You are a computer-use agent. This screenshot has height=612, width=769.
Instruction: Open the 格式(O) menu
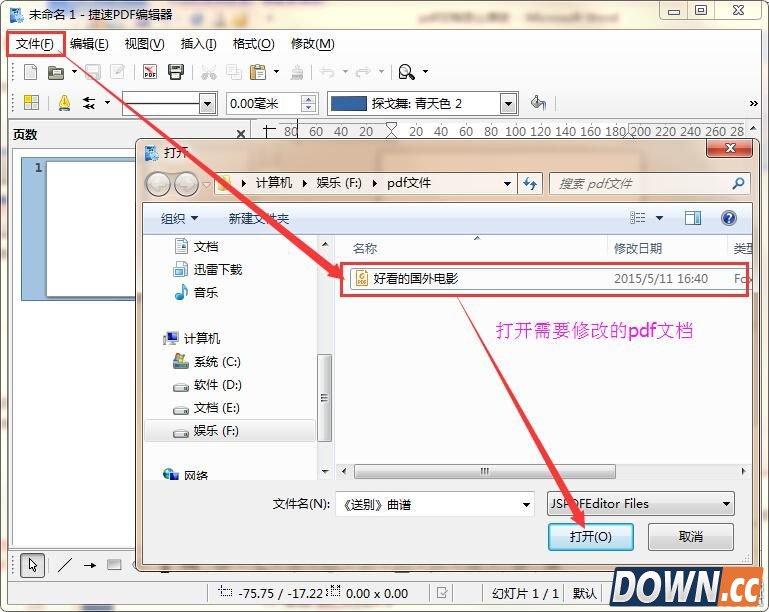[253, 44]
